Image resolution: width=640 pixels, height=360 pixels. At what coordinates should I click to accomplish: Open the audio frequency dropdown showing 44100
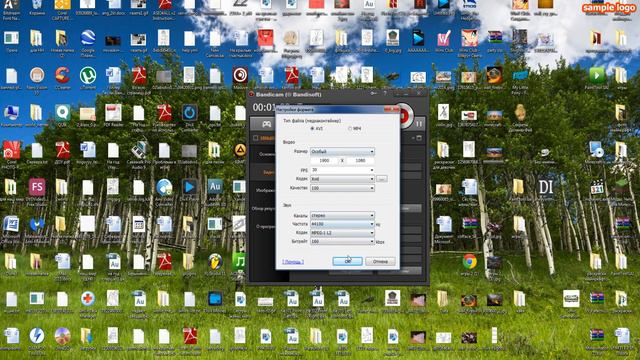point(342,224)
